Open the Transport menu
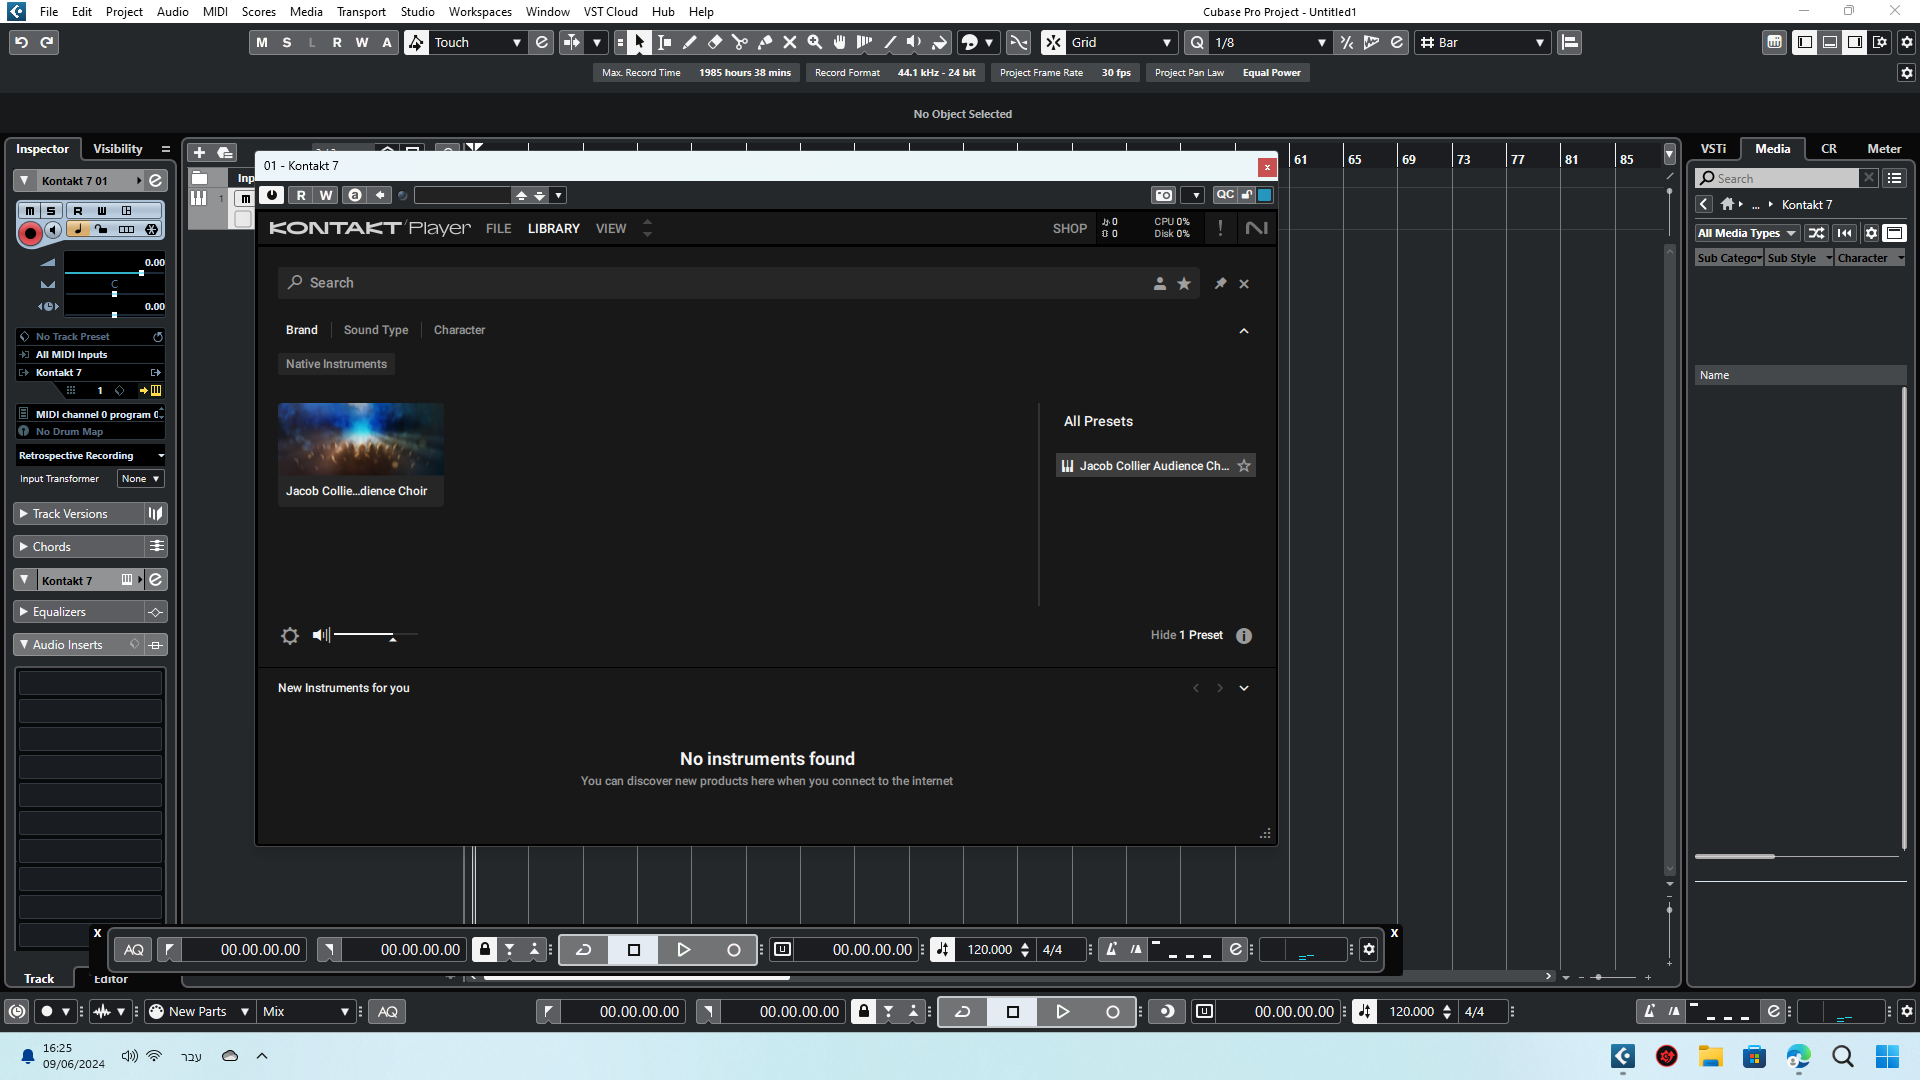The height and width of the screenshot is (1080, 1920). (361, 12)
